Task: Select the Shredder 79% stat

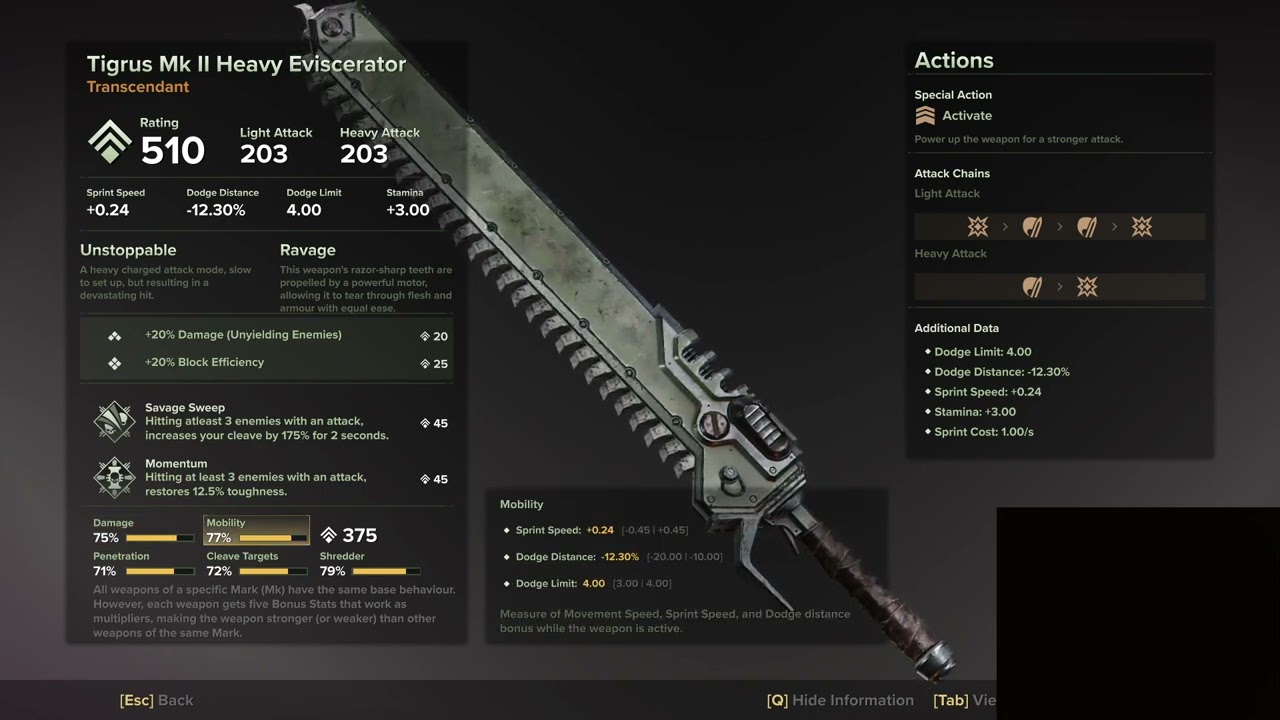Action: tap(370, 564)
